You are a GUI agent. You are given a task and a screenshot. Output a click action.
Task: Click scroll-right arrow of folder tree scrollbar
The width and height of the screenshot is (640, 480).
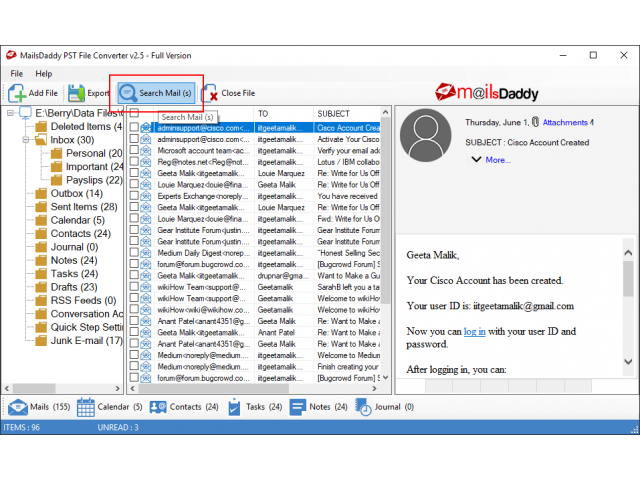[118, 388]
